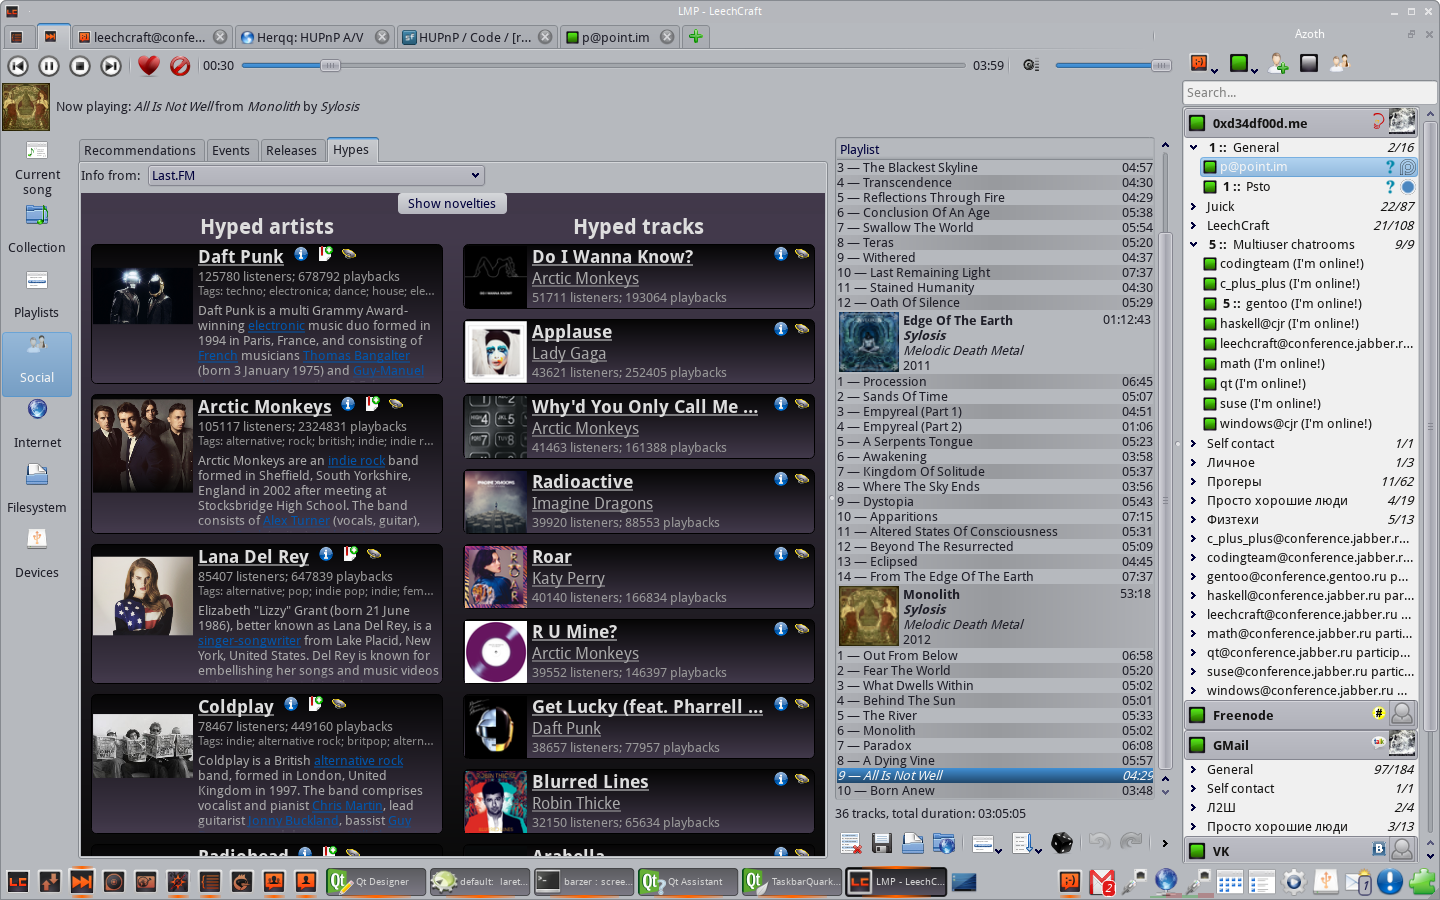
Task: Switch to the Releases tab
Action: (x=291, y=150)
